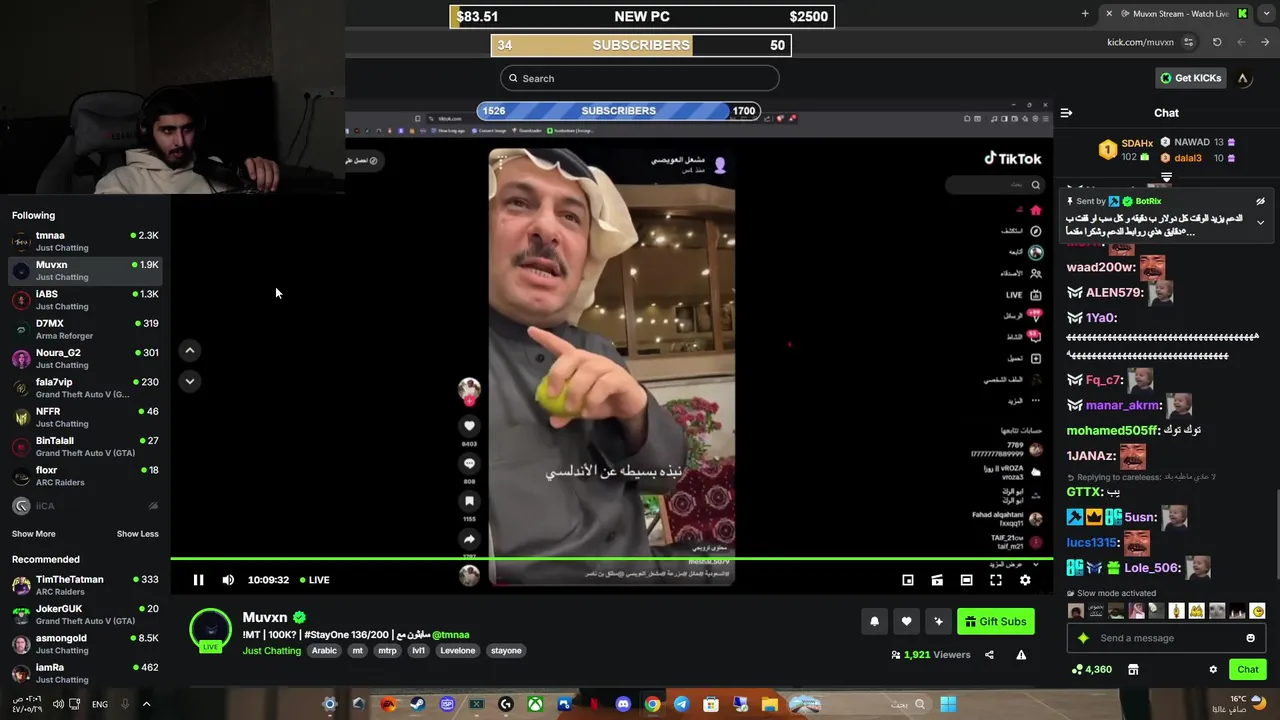The width and height of the screenshot is (1280, 720).
Task: Open Telegram from the taskbar
Action: [681, 704]
